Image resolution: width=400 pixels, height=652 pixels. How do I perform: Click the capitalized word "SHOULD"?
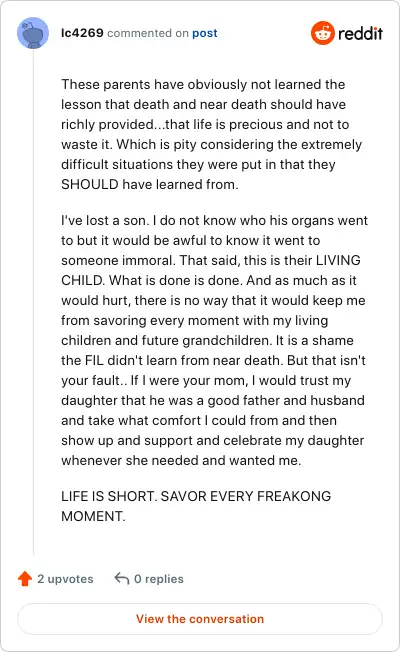90,184
